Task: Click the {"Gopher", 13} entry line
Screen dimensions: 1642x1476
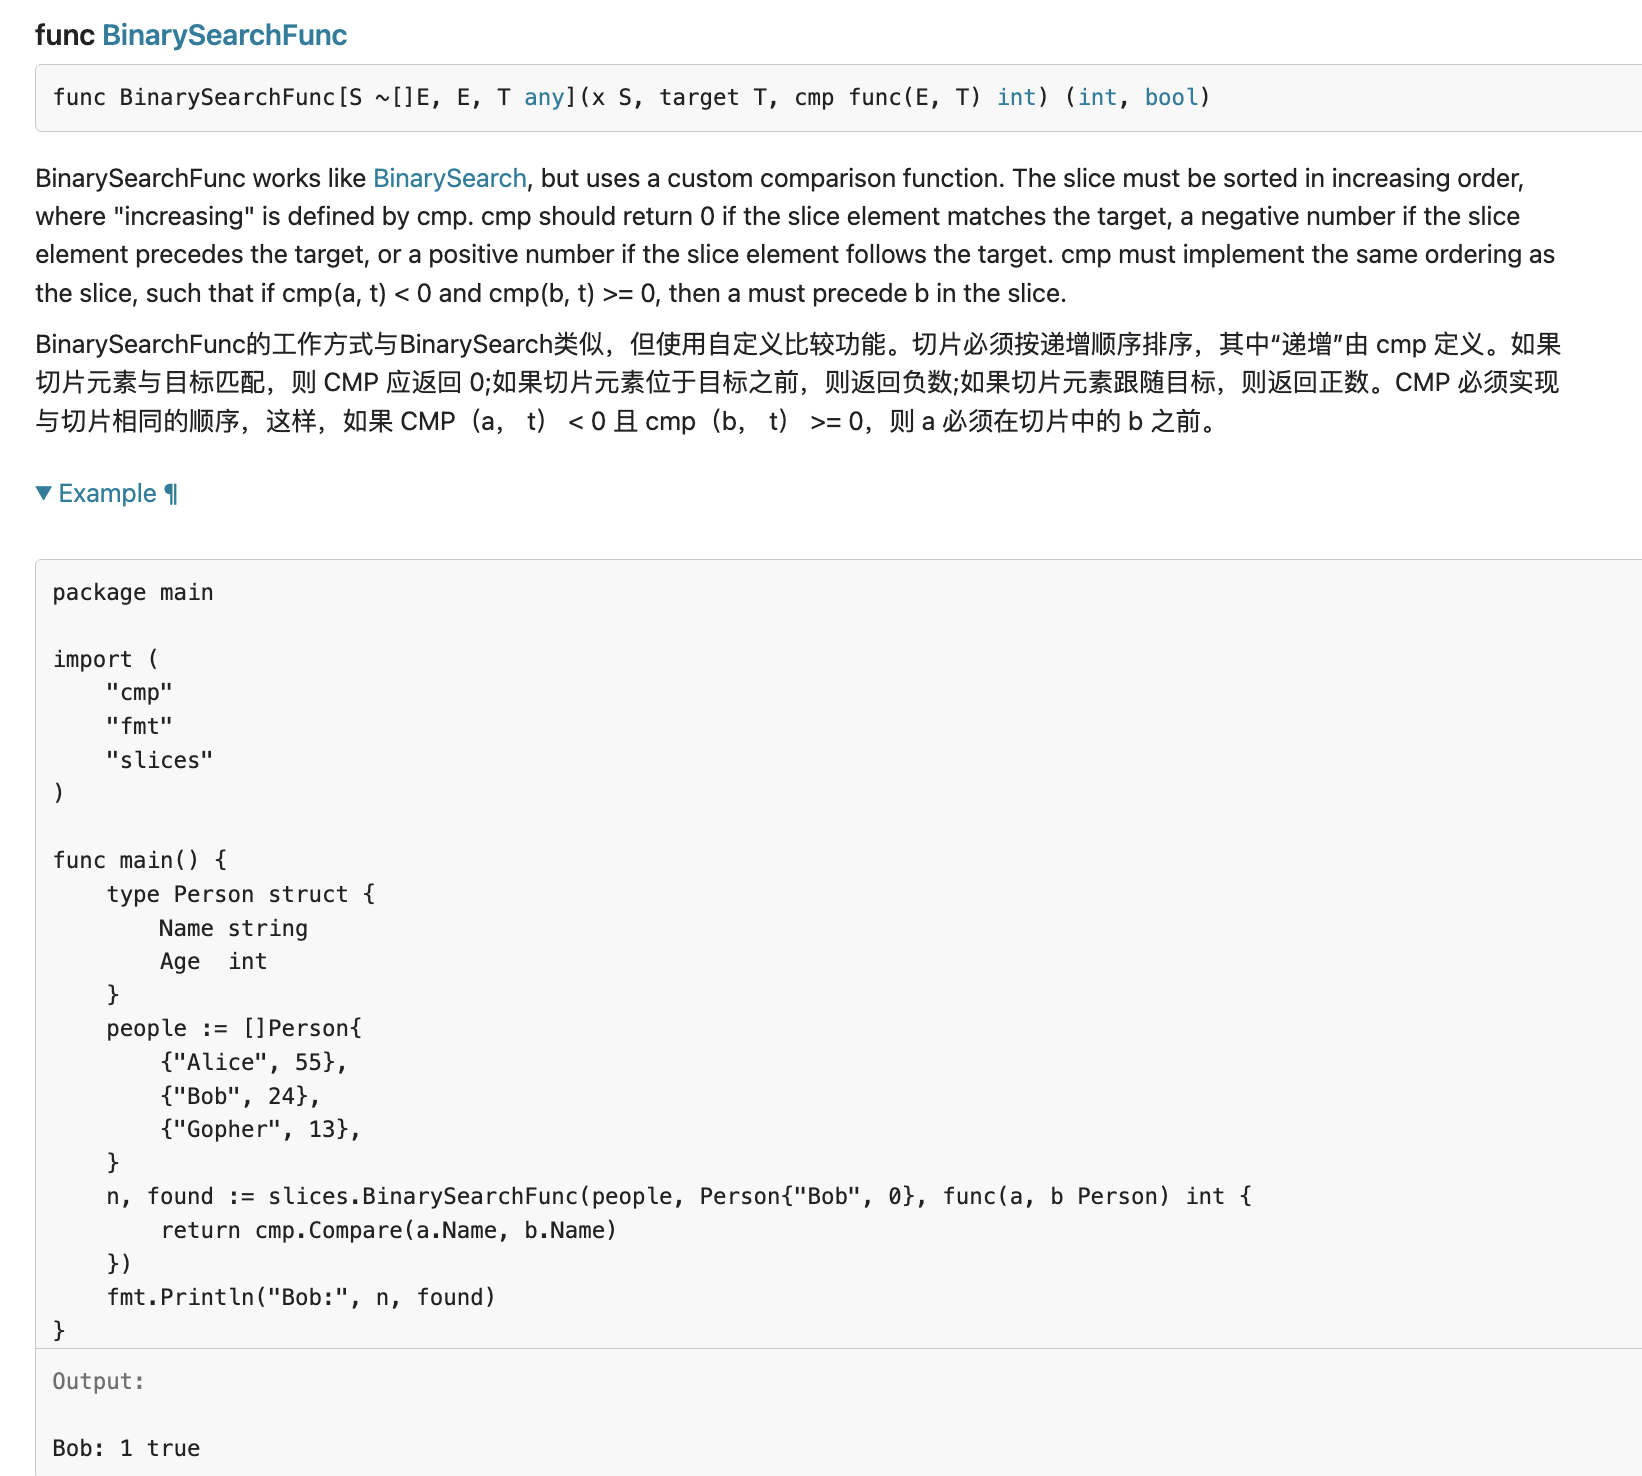Action: pyautogui.click(x=260, y=1129)
